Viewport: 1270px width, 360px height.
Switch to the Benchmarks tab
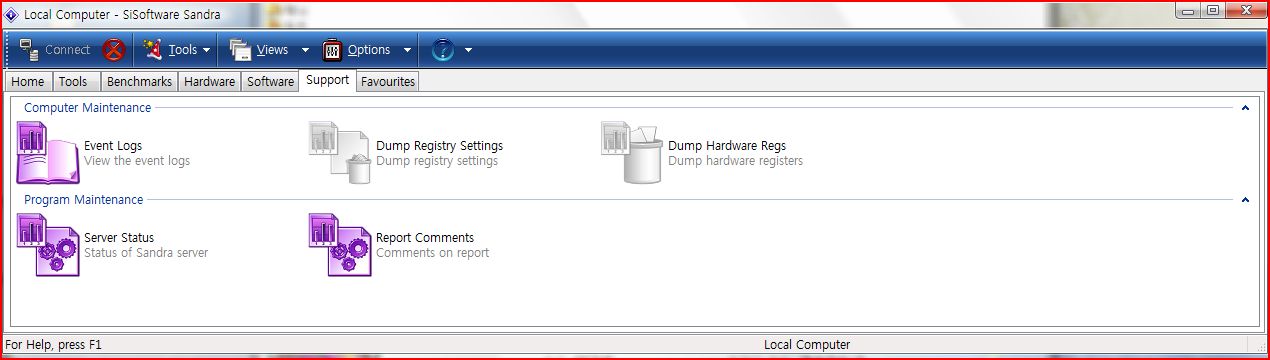point(139,82)
